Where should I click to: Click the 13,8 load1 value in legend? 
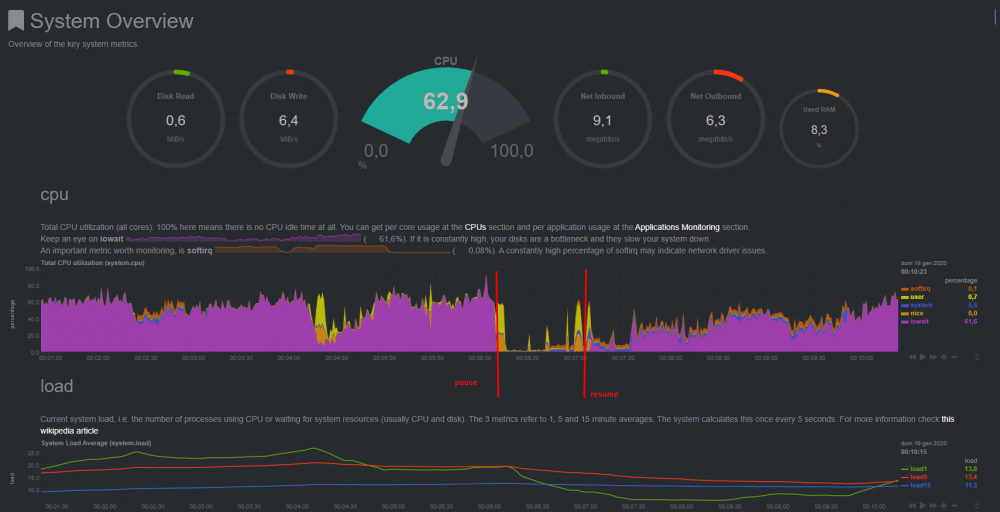point(973,469)
